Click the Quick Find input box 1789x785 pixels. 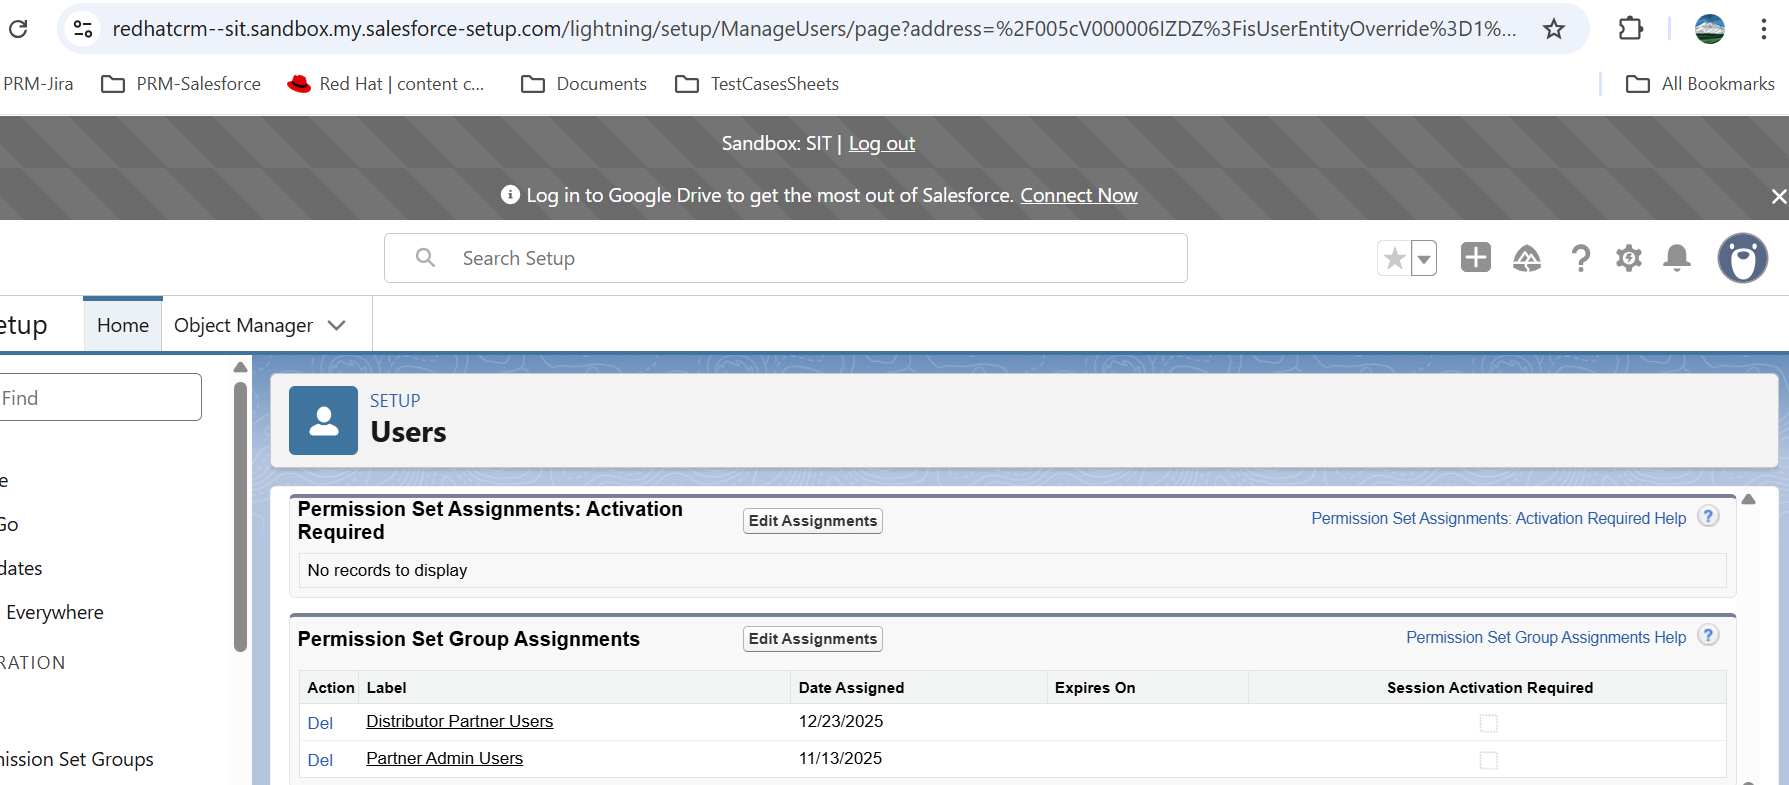(x=100, y=397)
